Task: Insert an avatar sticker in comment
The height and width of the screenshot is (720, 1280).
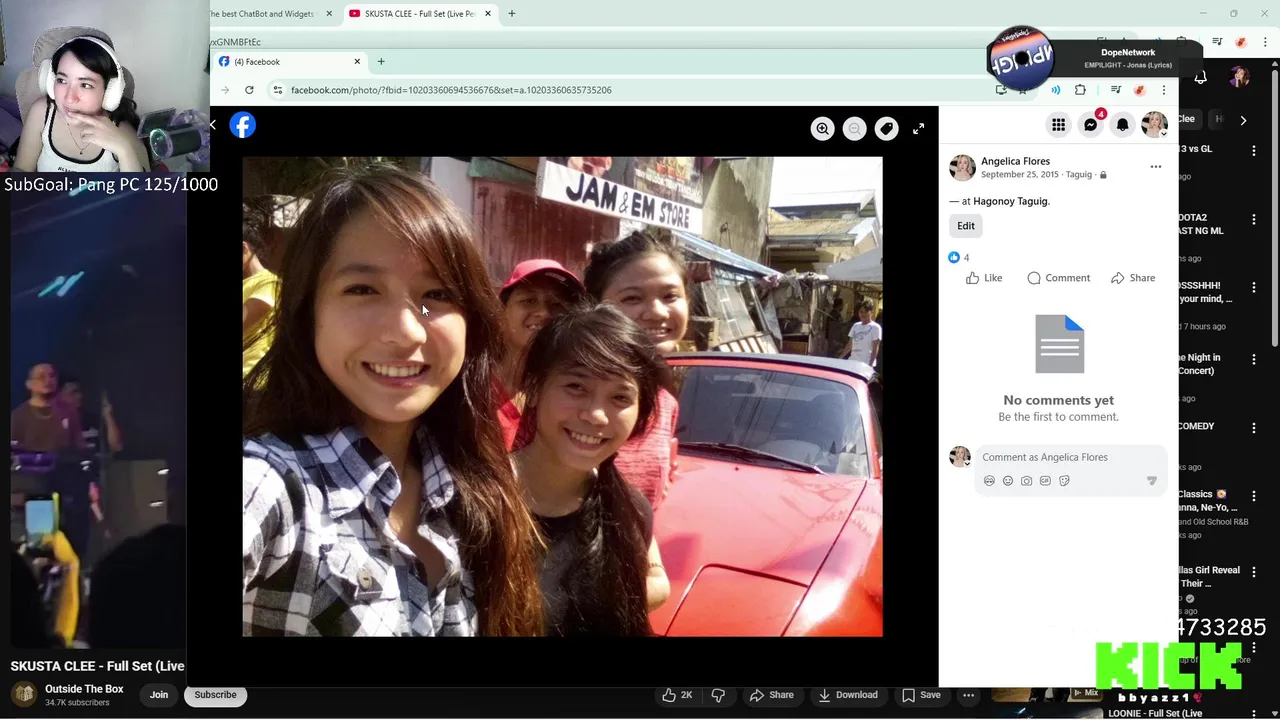Action: [x=989, y=481]
